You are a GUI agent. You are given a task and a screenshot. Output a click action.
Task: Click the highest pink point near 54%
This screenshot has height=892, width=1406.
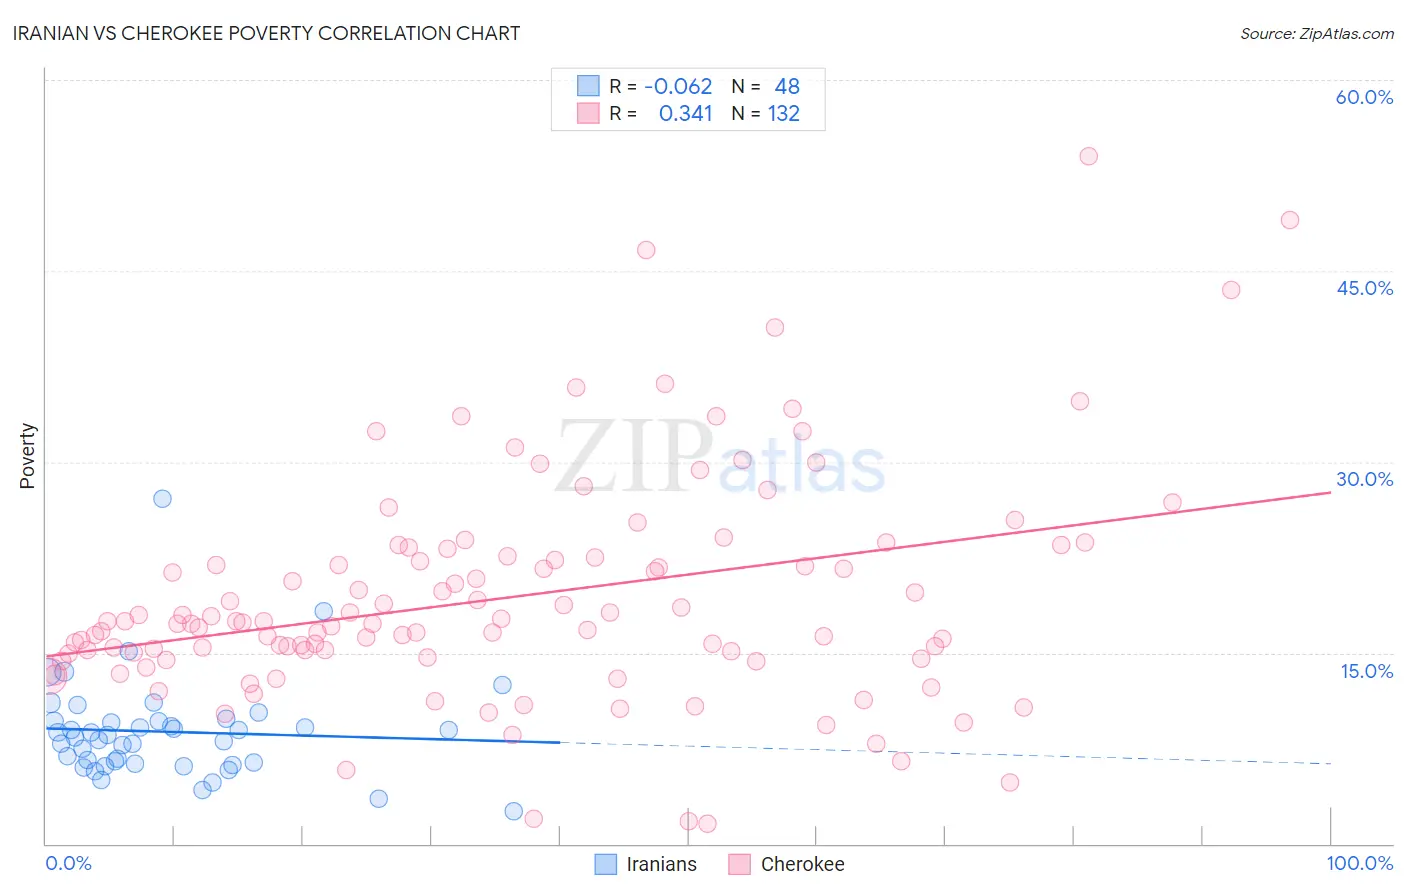click(1088, 156)
